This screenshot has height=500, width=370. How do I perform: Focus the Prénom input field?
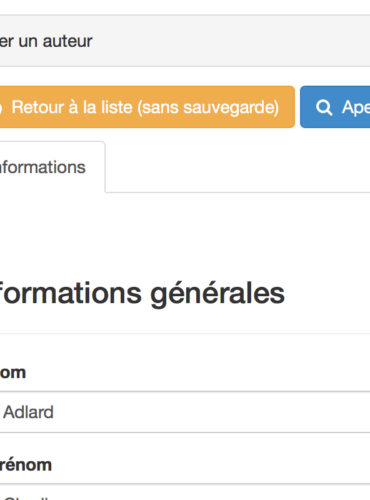coord(185,492)
